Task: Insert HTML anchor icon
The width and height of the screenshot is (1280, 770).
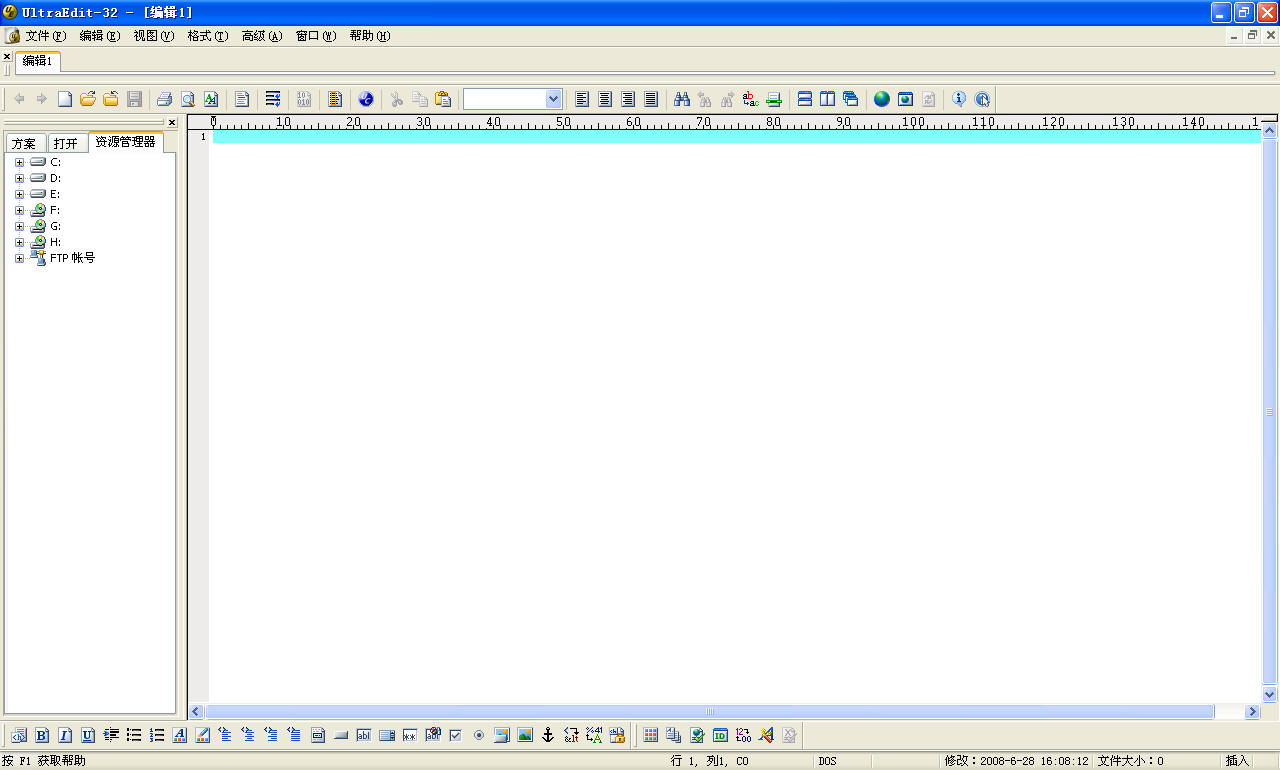Action: [x=548, y=735]
